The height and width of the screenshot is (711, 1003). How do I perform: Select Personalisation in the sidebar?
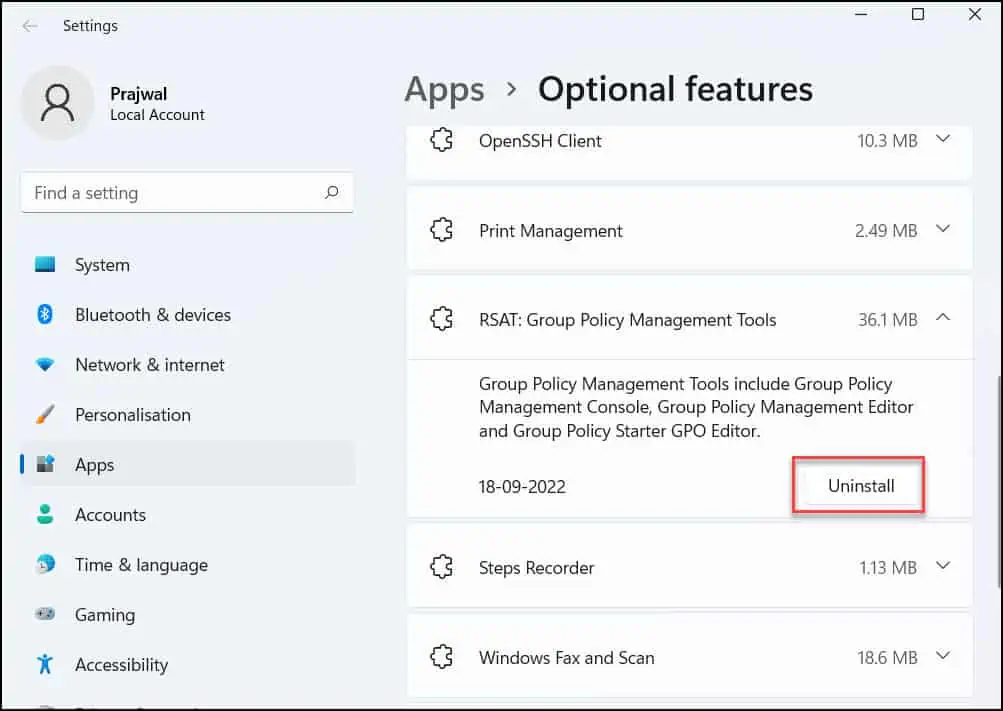pyautogui.click(x=187, y=414)
